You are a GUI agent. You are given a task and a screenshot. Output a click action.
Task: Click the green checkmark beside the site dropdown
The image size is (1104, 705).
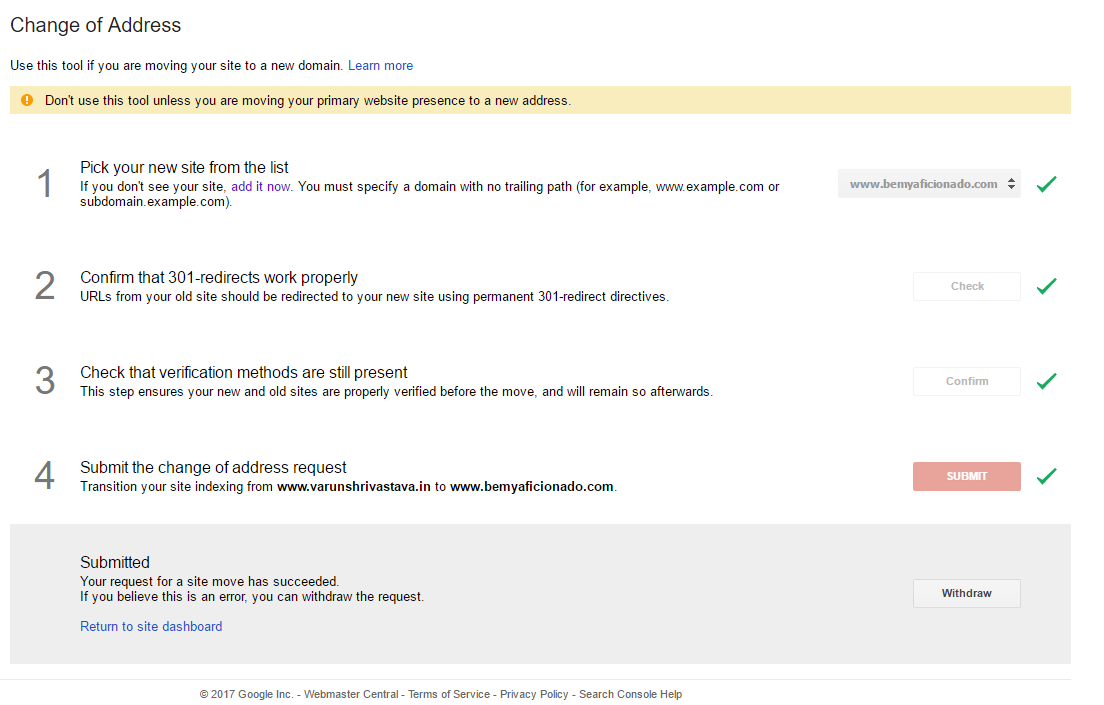1046,184
